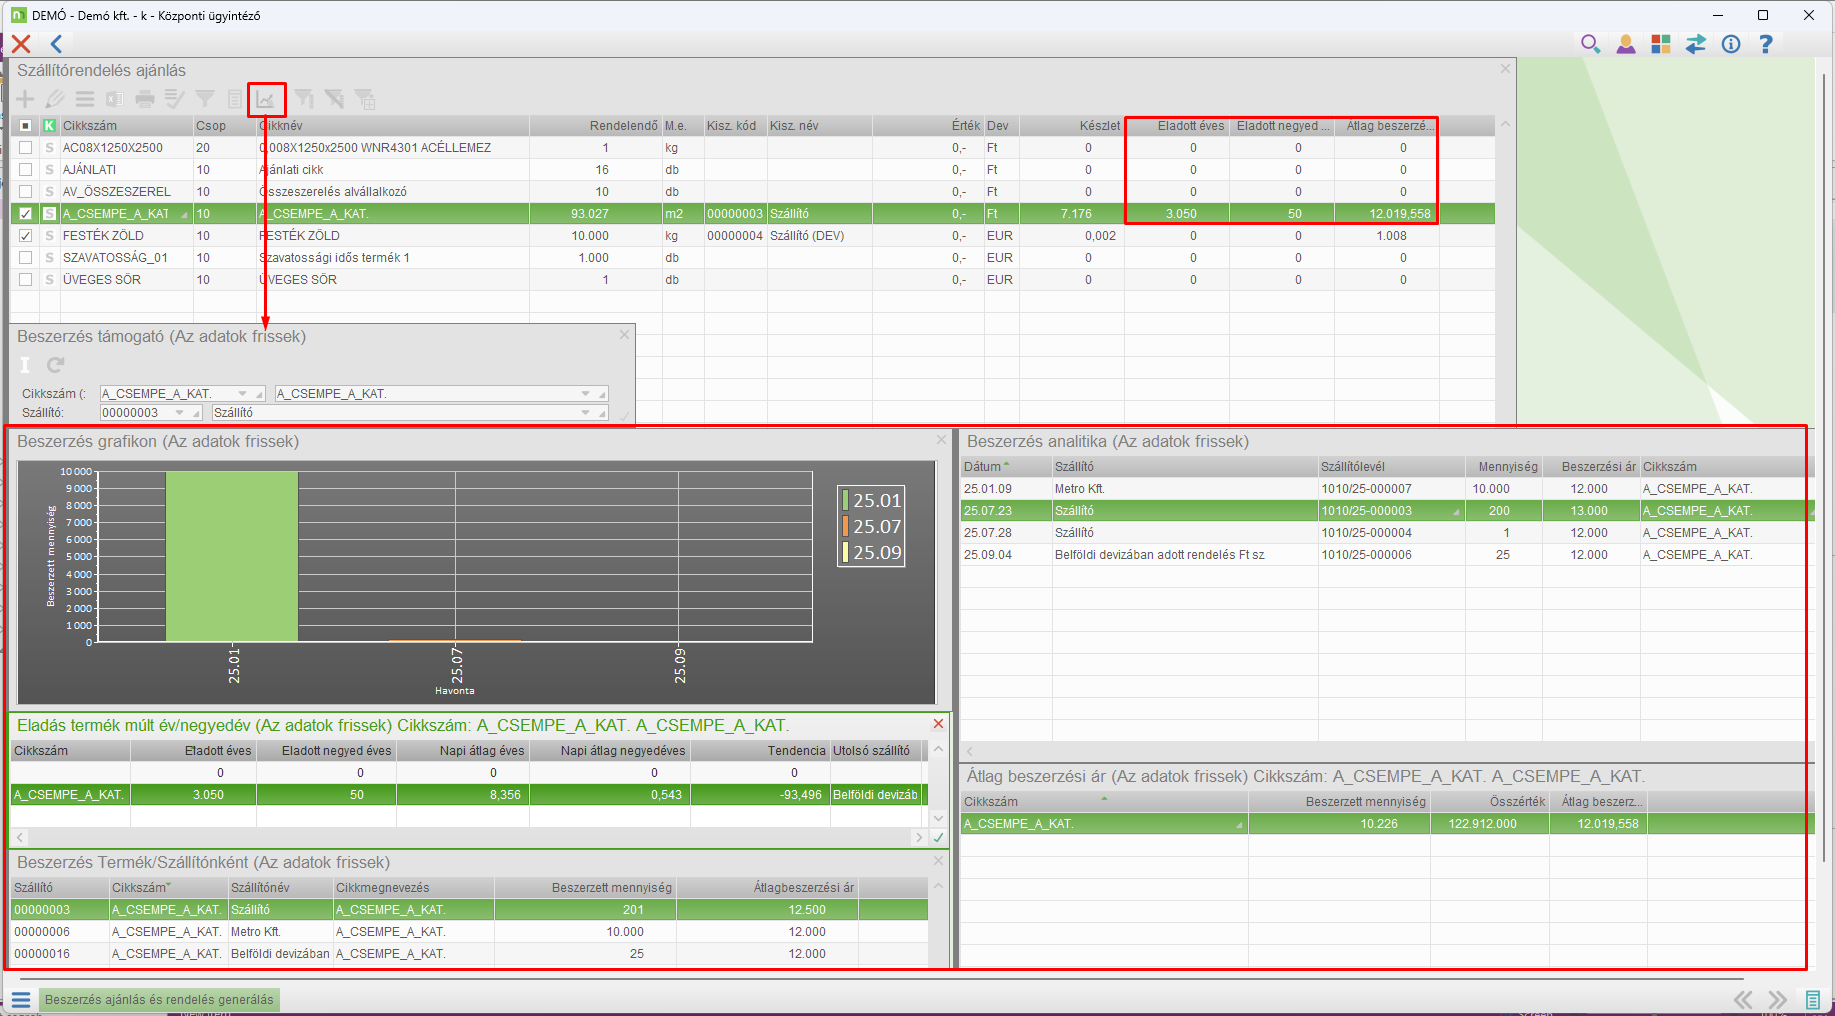This screenshot has height=1016, width=1835.
Task: Open the Beszerzés ajánlás és rendelés generálás tab
Action: tap(159, 1000)
